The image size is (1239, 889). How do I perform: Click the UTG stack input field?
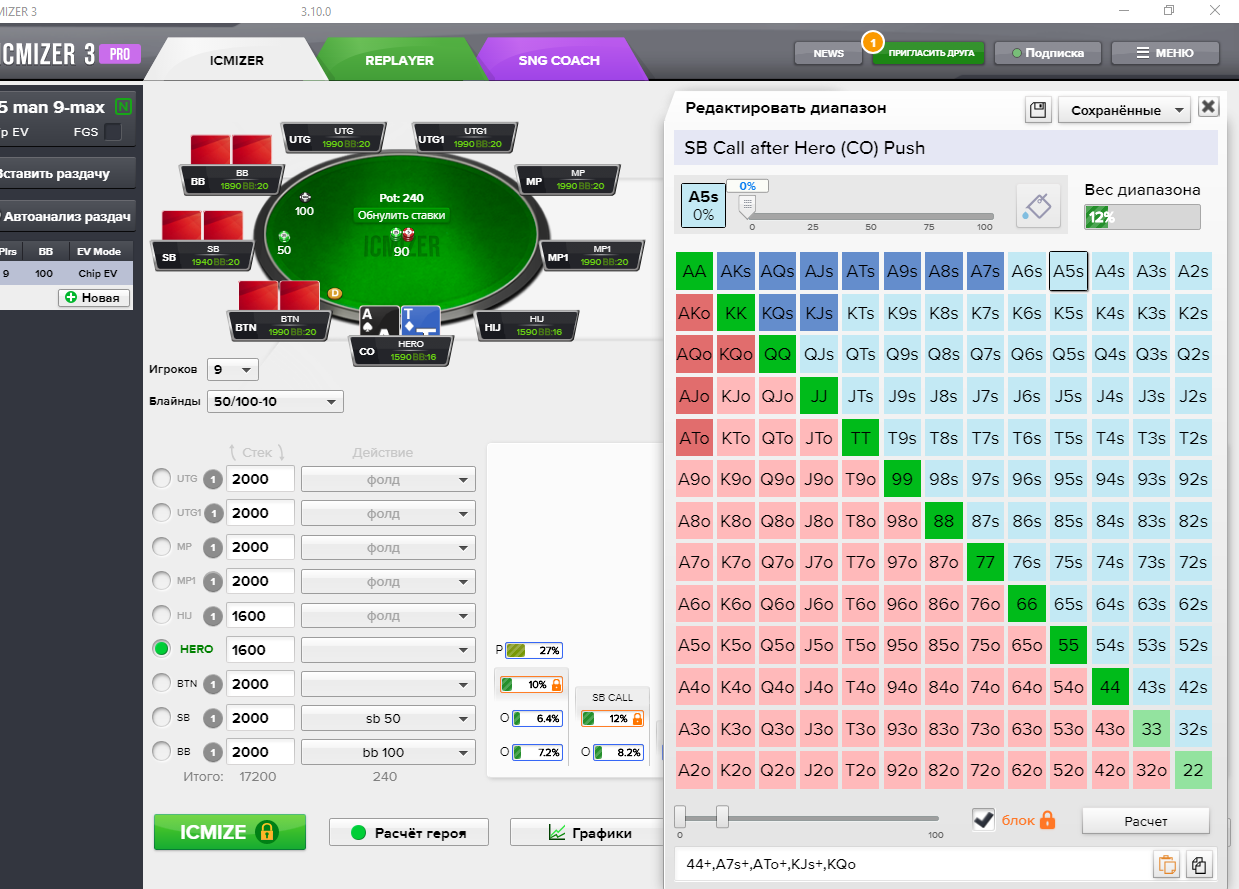tap(260, 480)
